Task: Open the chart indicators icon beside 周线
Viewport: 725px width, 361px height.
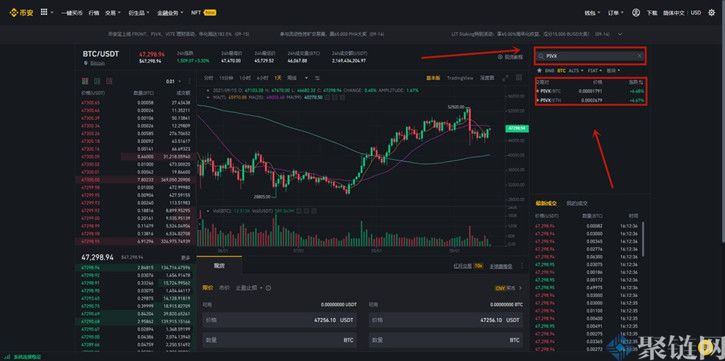Action: (317, 78)
